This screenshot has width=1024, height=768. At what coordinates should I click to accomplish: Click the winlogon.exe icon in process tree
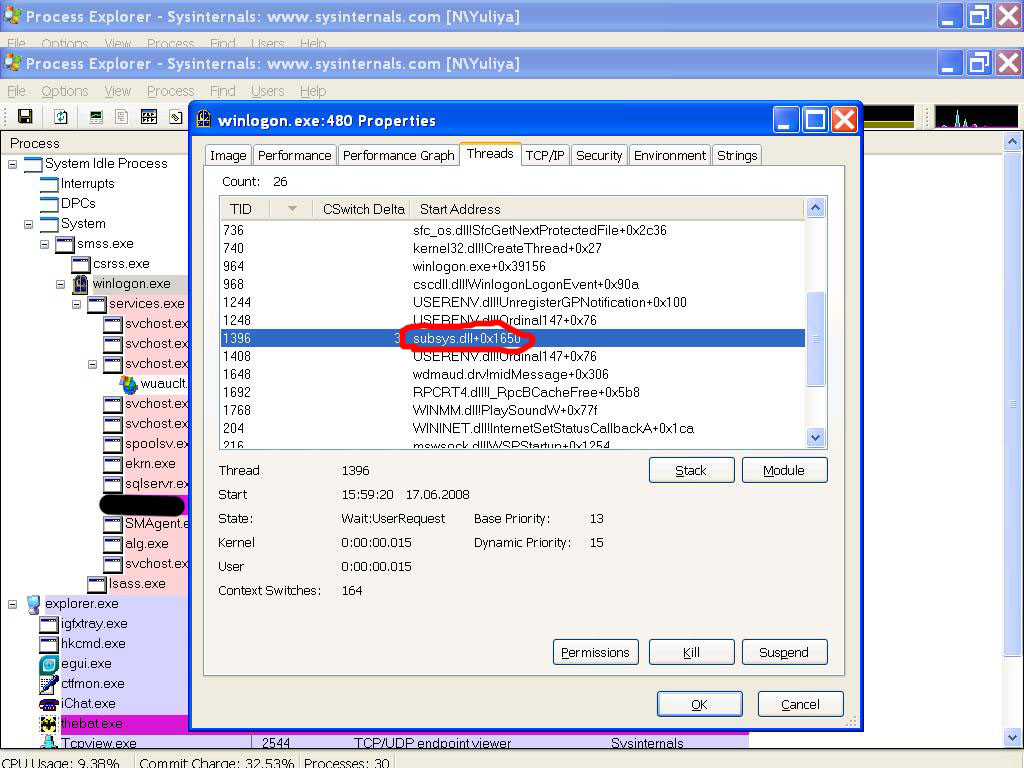point(80,283)
